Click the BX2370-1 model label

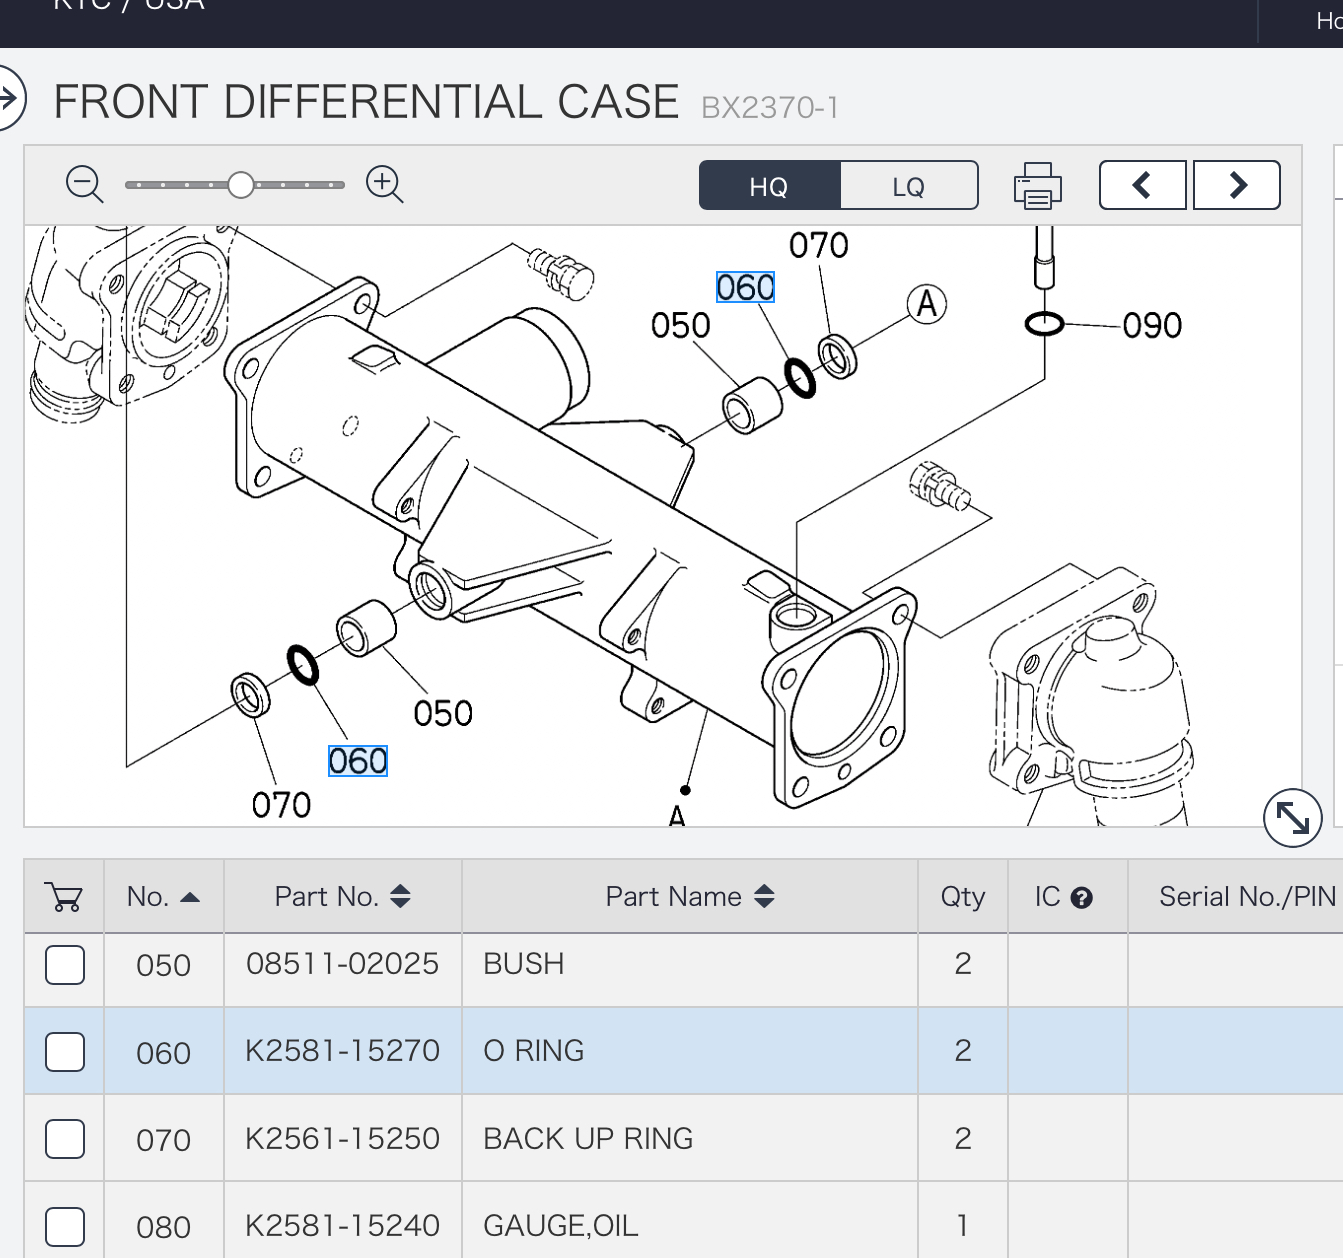pos(770,107)
